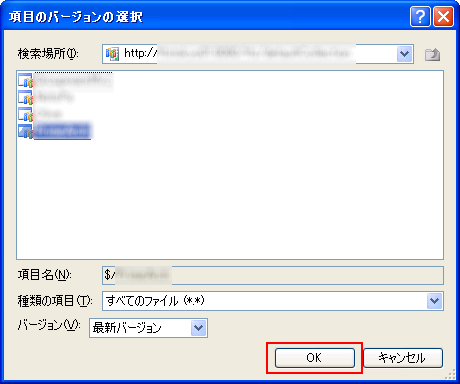
Task: Click the すべてのファイル (*.*) combo box
Action: point(273,301)
